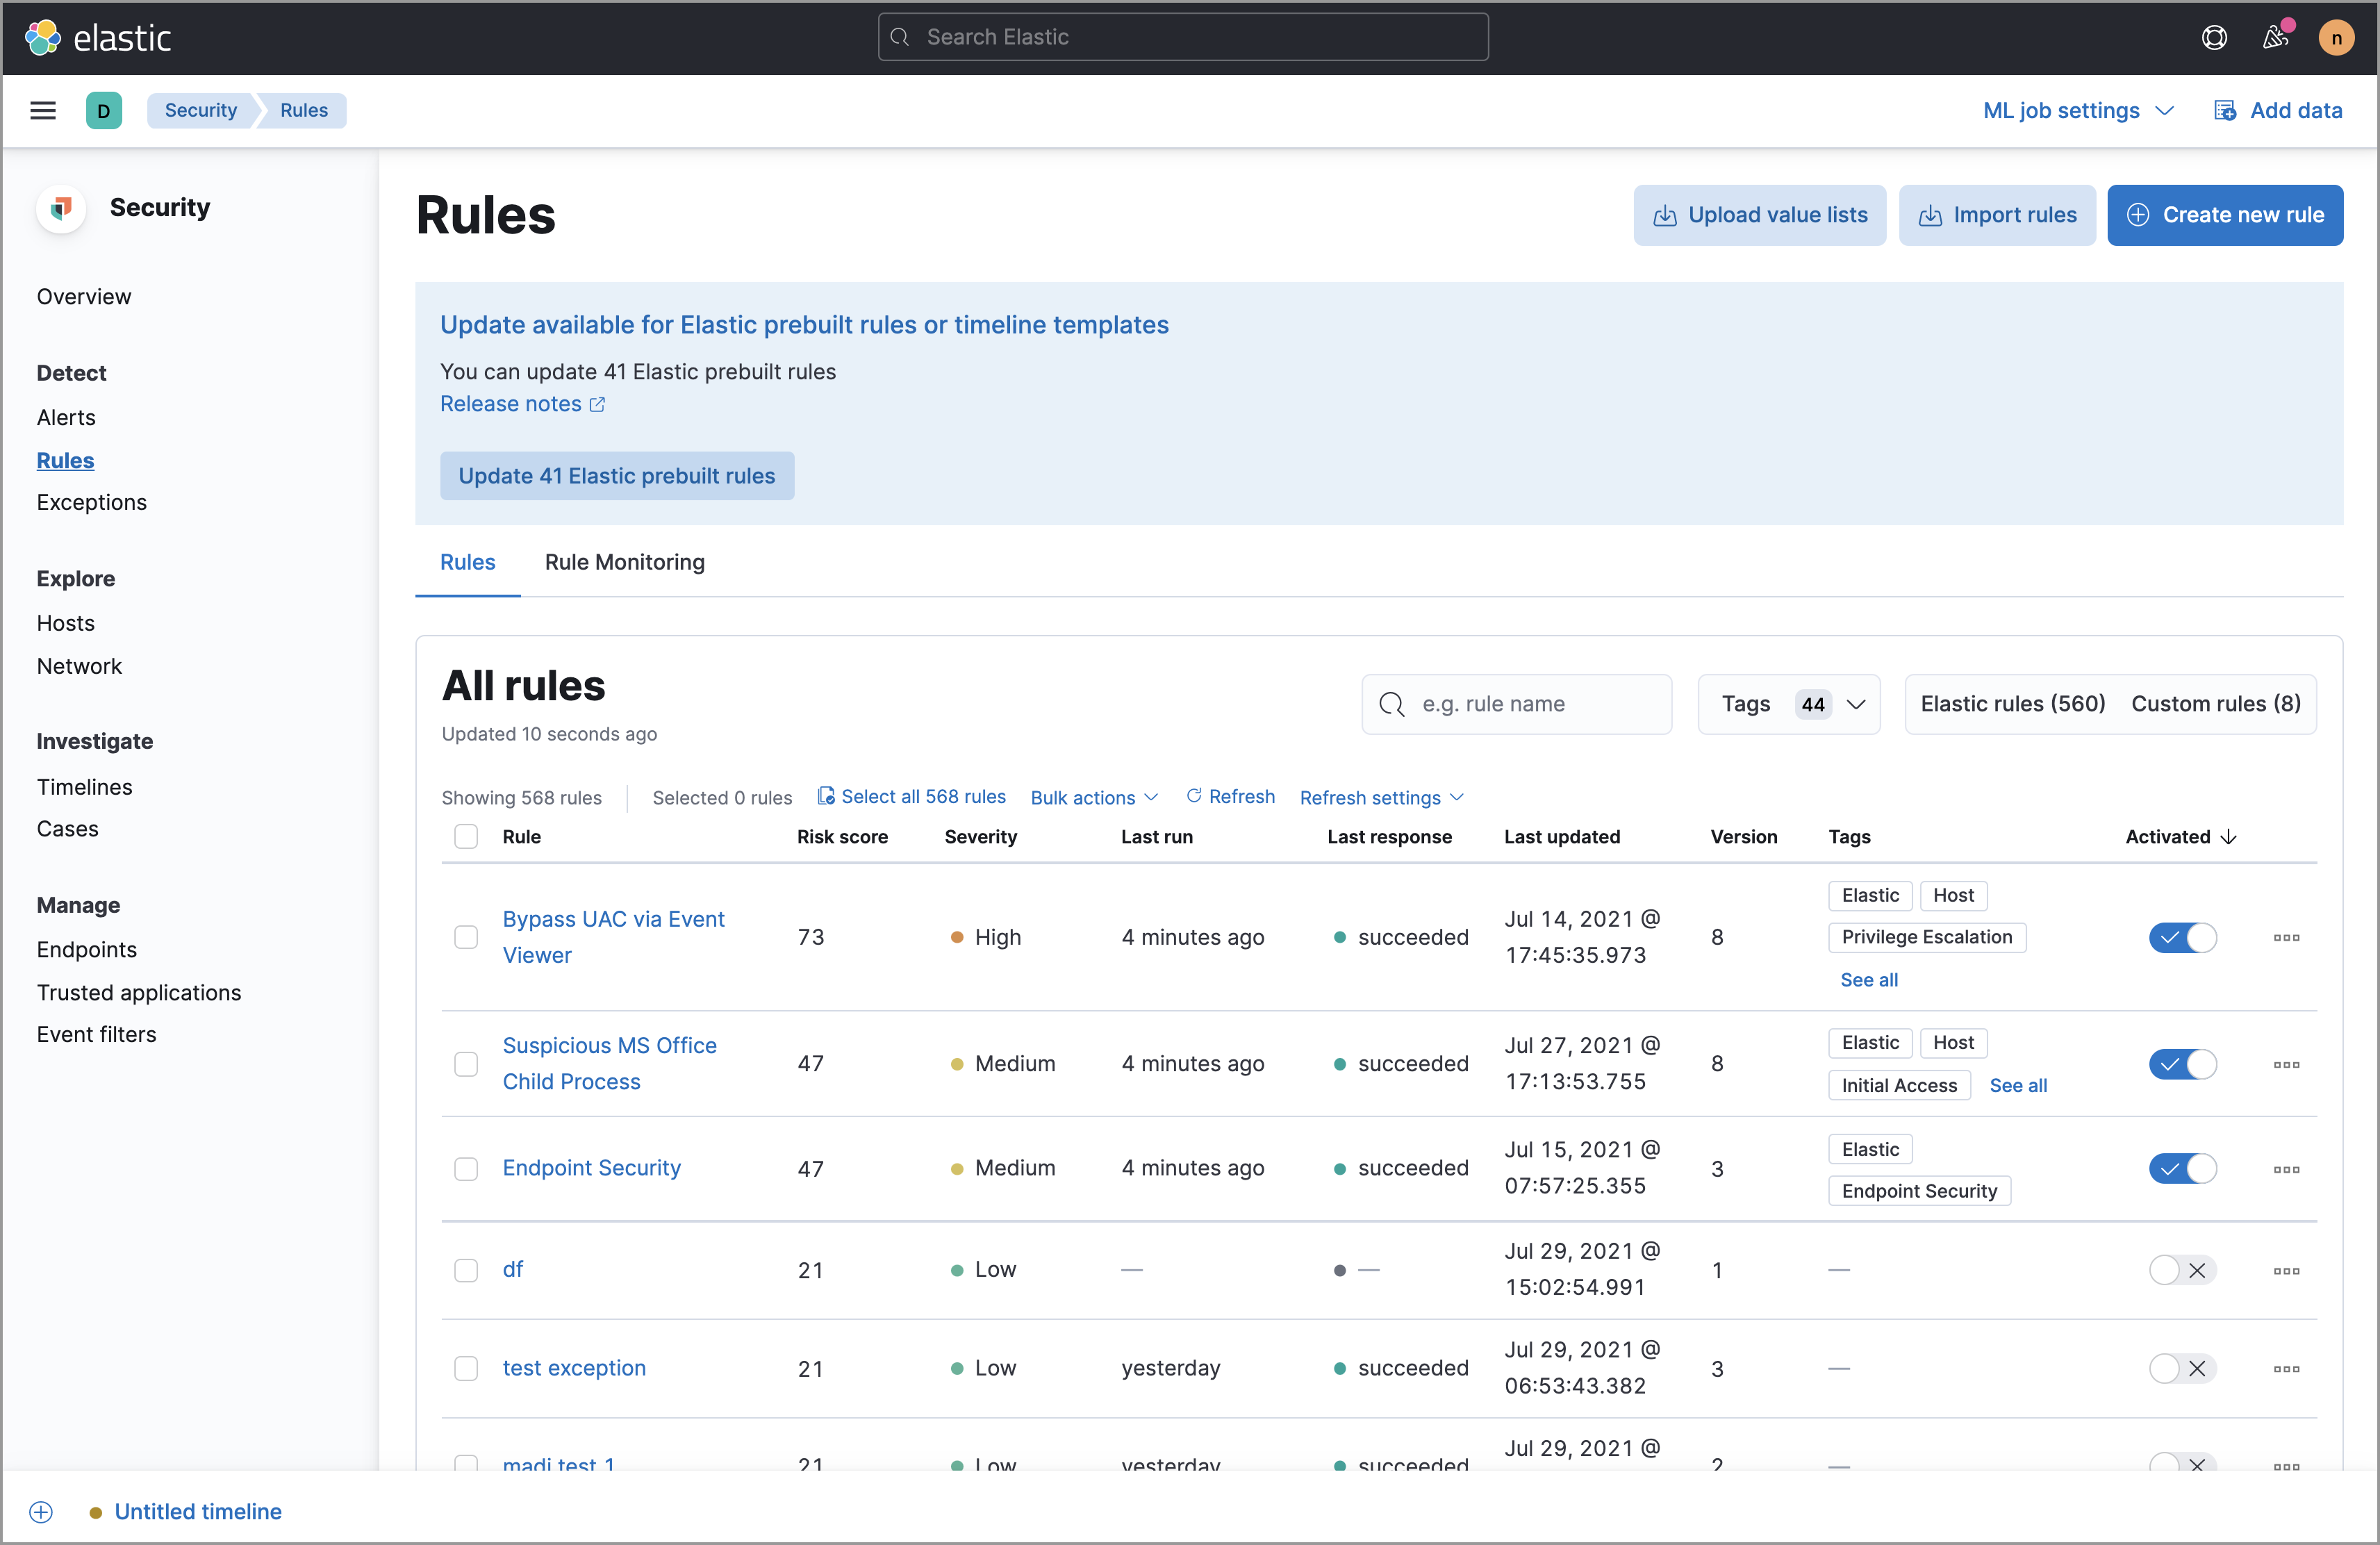The height and width of the screenshot is (1545, 2380).
Task: Click the D space icon near breadcrumbs
Action: 105,110
